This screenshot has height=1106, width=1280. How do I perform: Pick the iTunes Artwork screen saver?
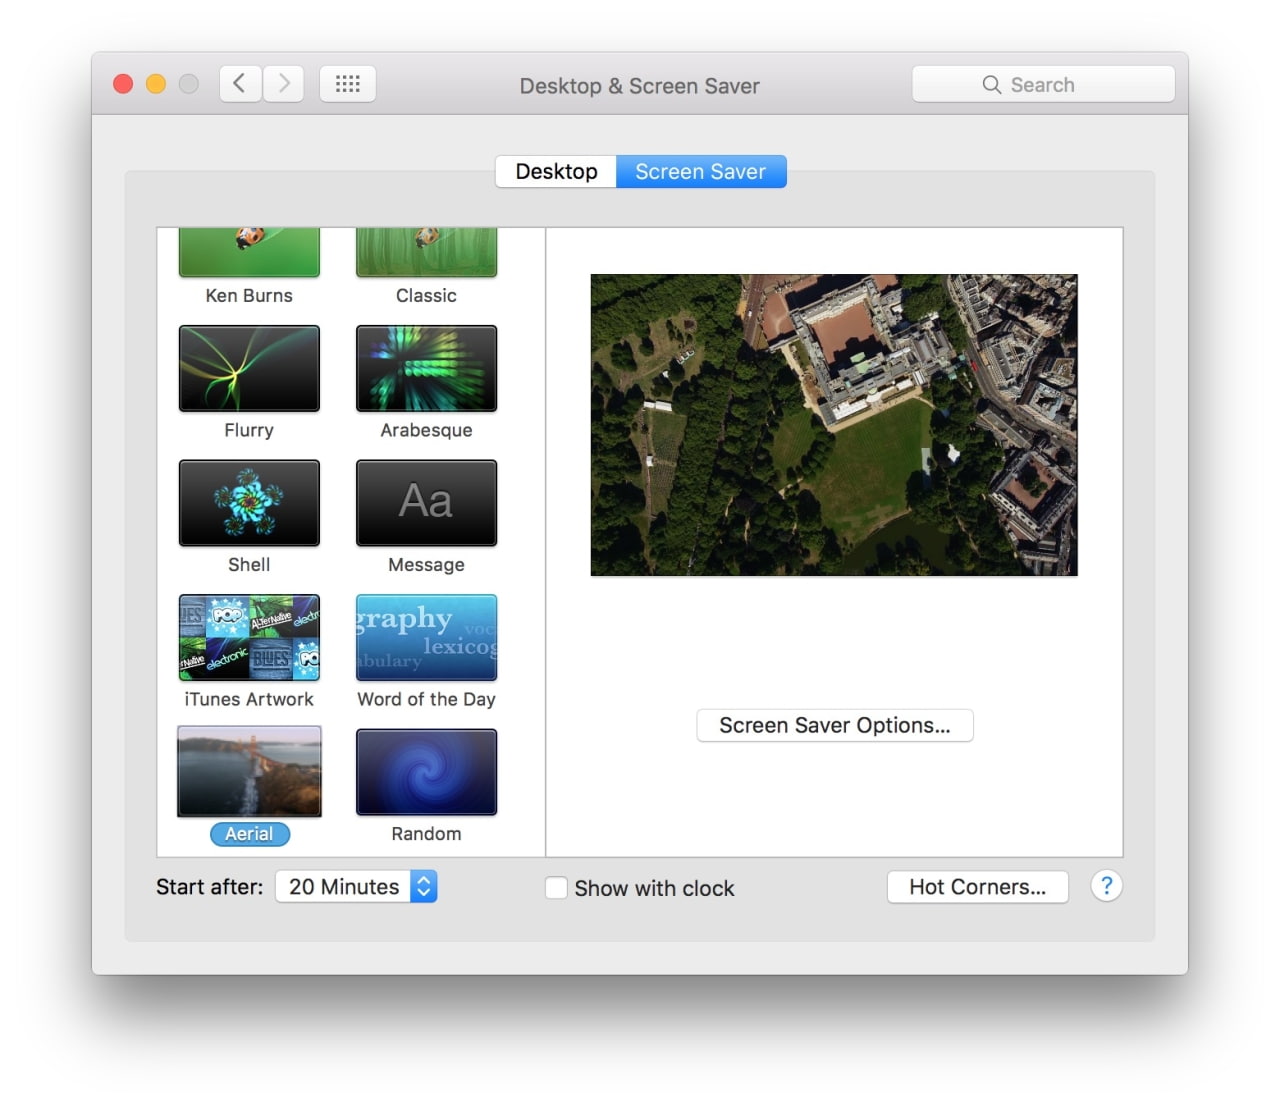248,637
